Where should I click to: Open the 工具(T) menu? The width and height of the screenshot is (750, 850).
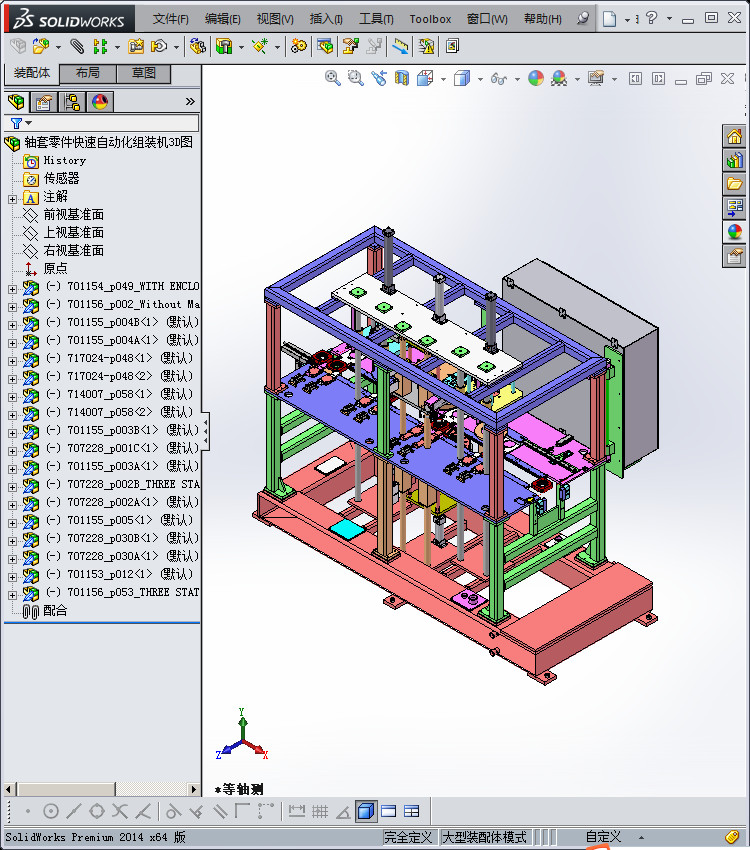[x=376, y=19]
